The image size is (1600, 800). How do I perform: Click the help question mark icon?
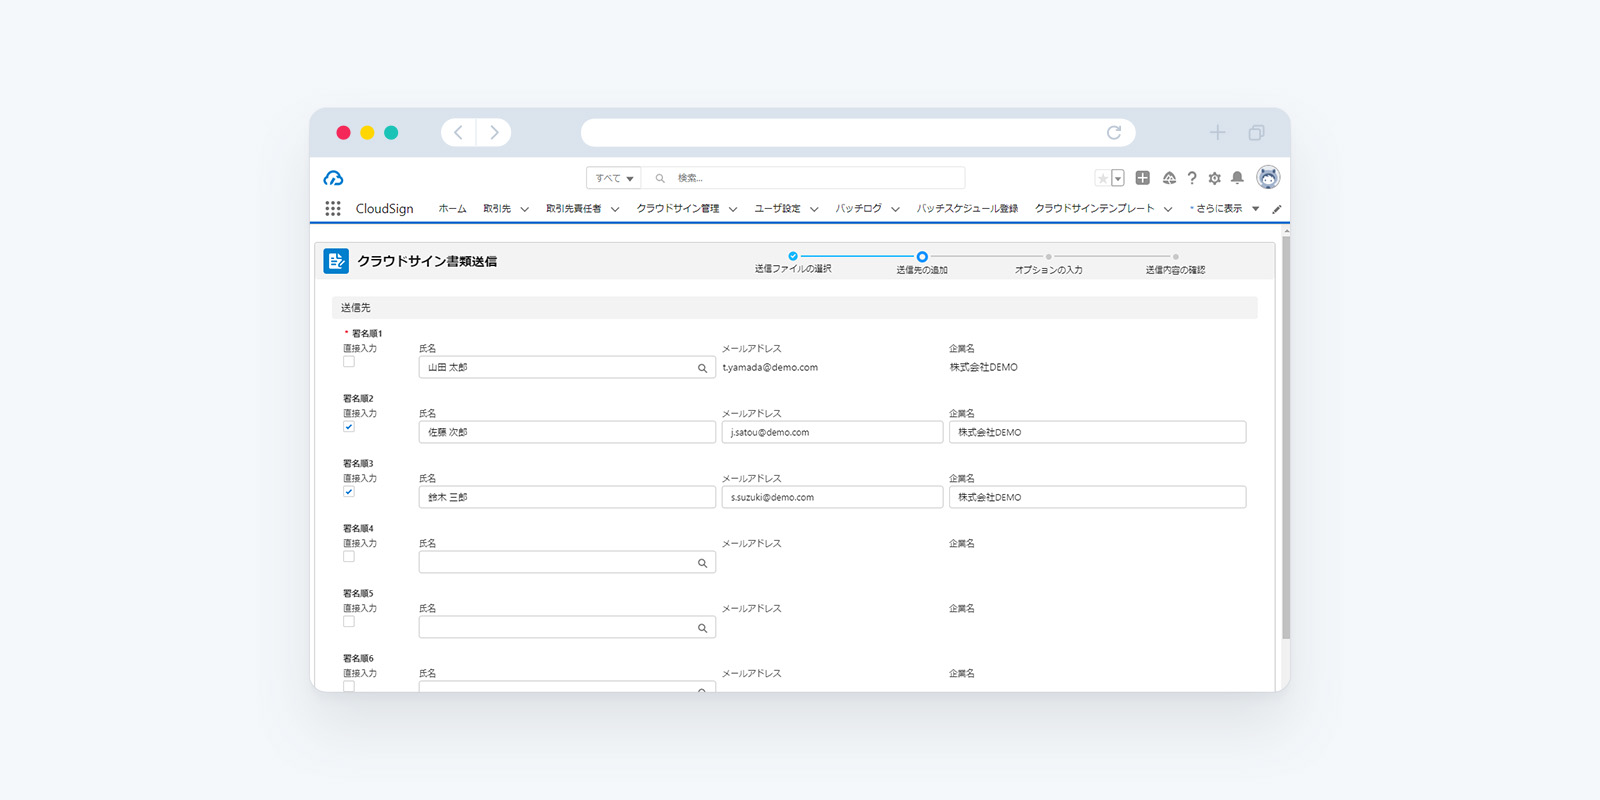point(1191,178)
